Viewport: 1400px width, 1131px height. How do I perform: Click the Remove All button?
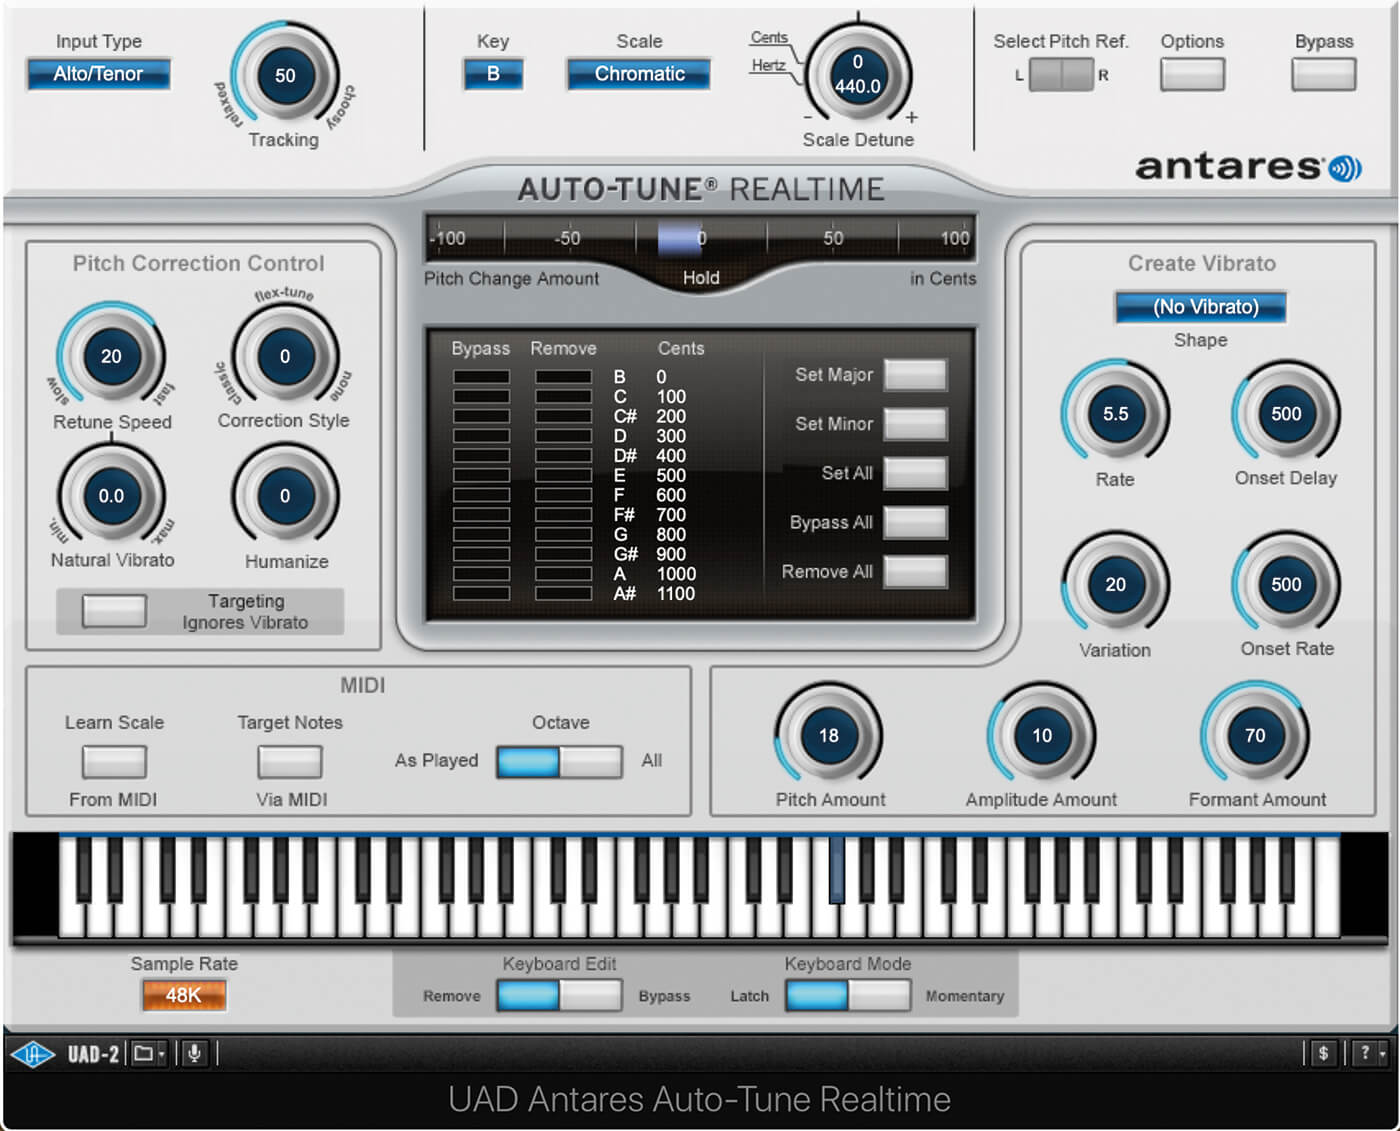pyautogui.click(x=915, y=572)
